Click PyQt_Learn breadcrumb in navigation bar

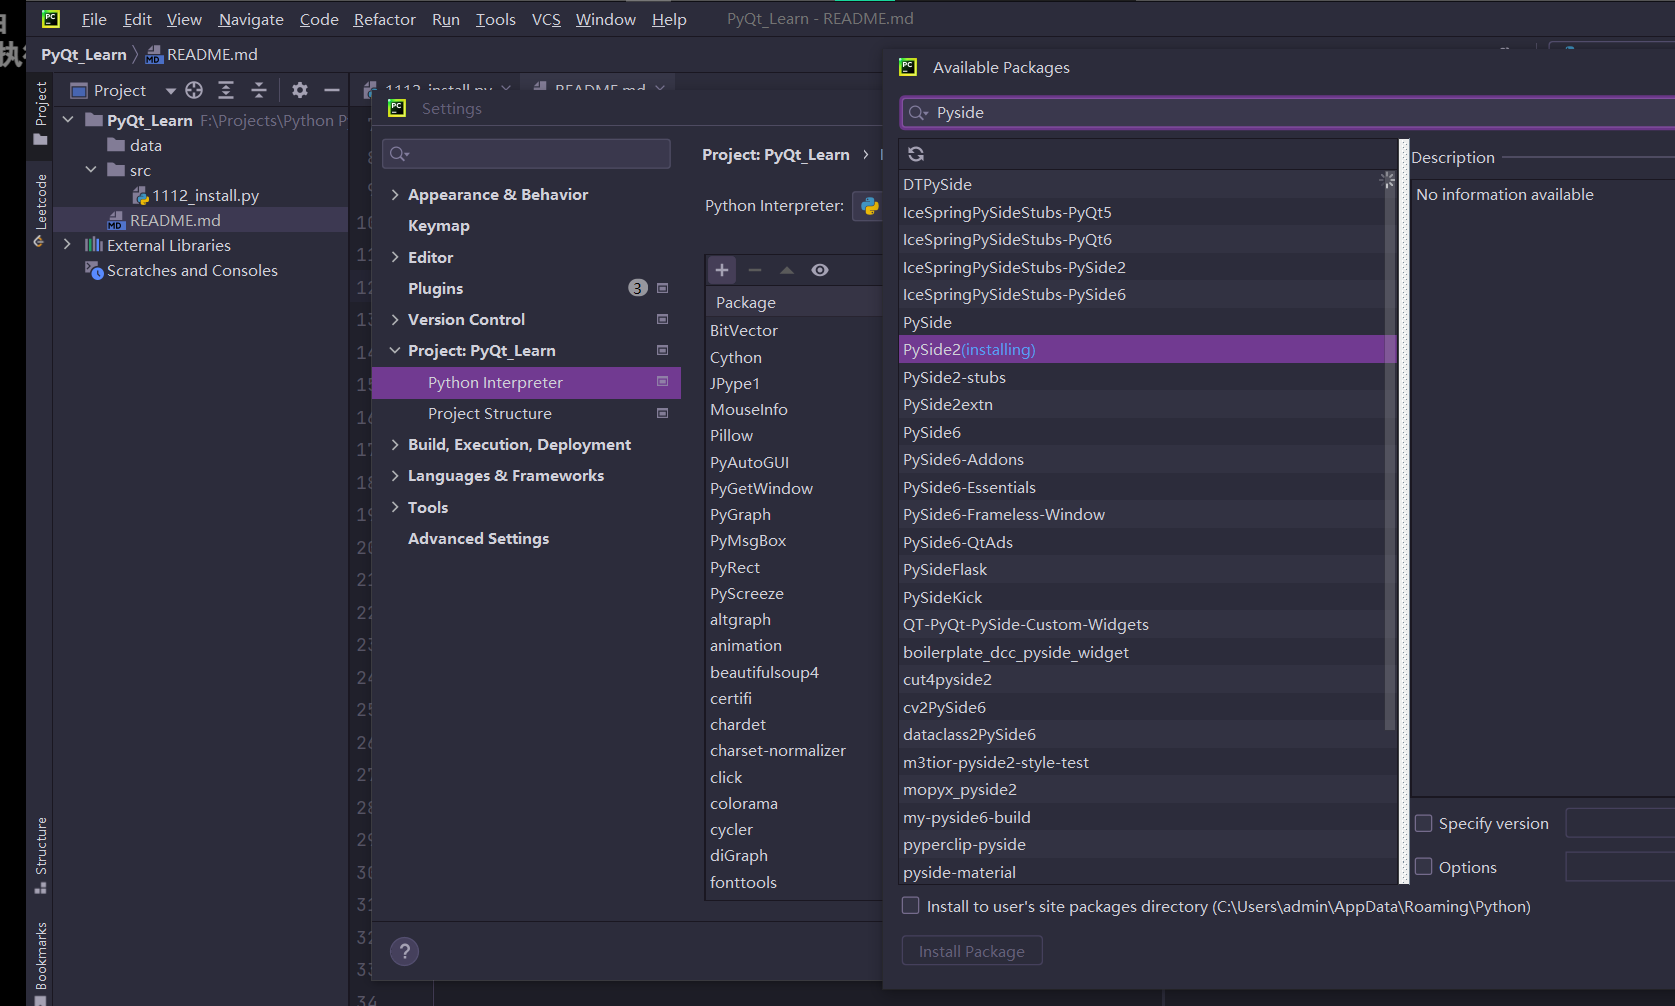pos(84,55)
